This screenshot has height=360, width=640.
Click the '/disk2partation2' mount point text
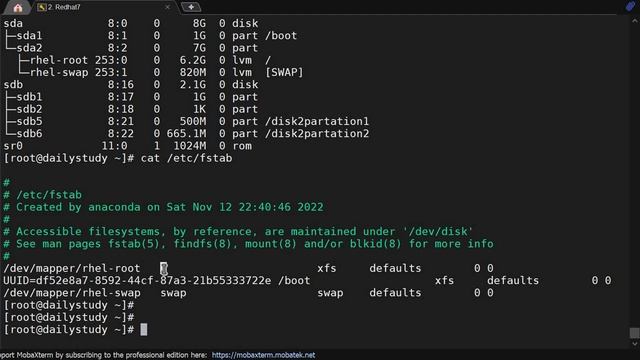click(x=317, y=133)
